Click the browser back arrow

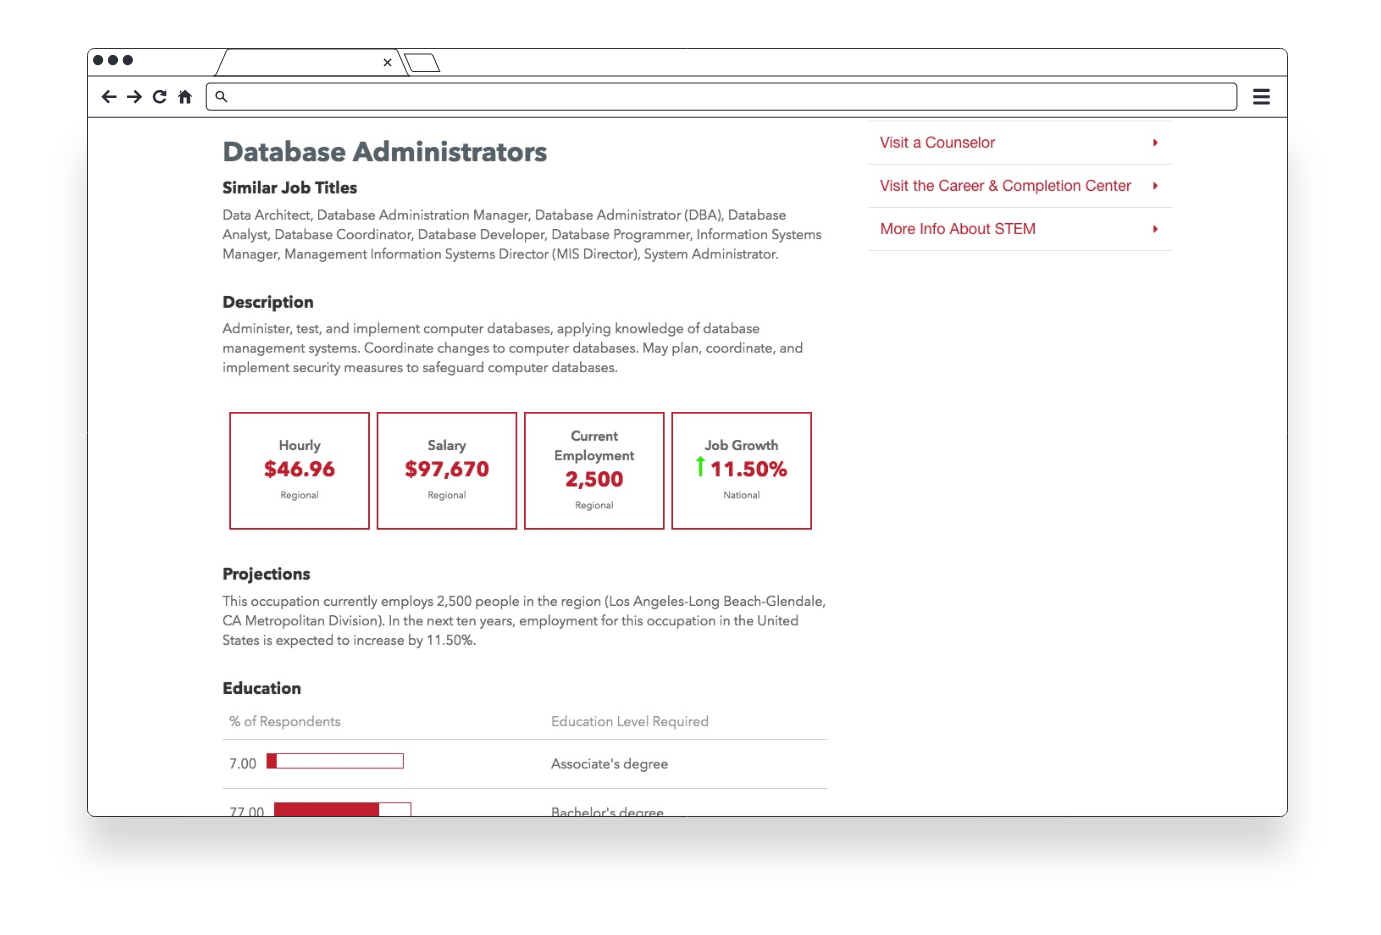click(109, 97)
